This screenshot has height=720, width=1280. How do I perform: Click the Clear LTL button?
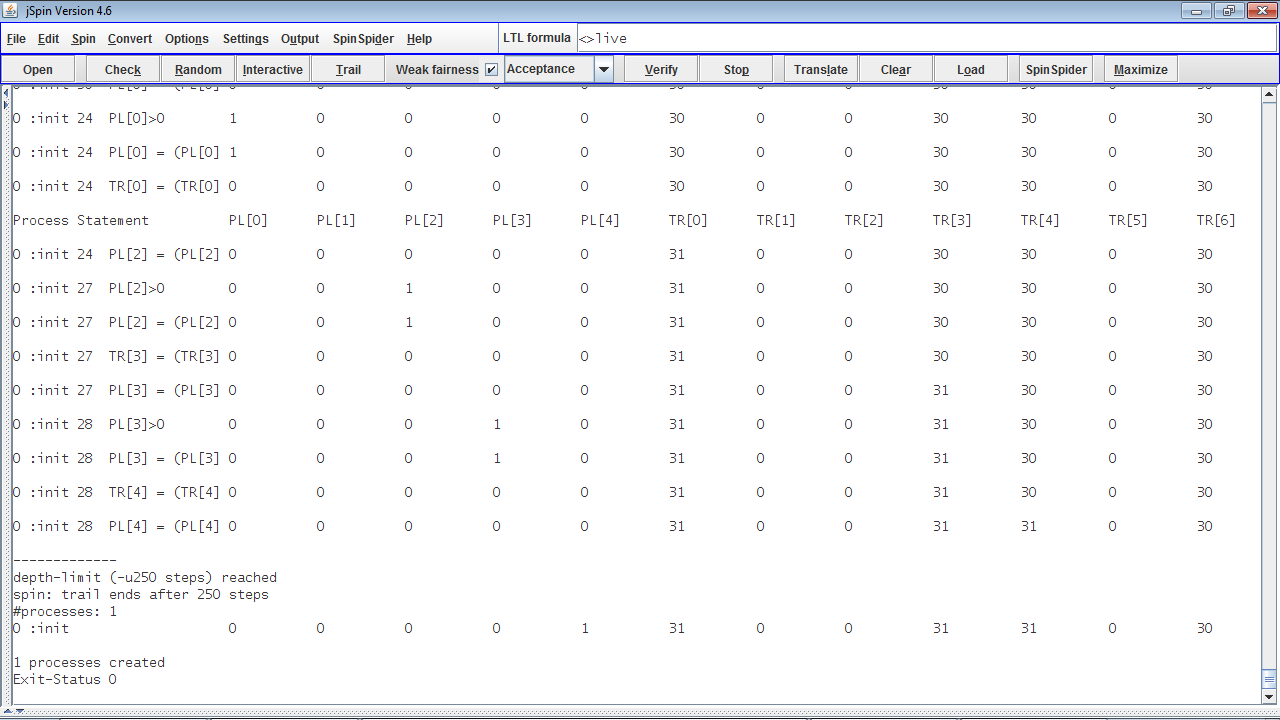pyautogui.click(x=895, y=70)
